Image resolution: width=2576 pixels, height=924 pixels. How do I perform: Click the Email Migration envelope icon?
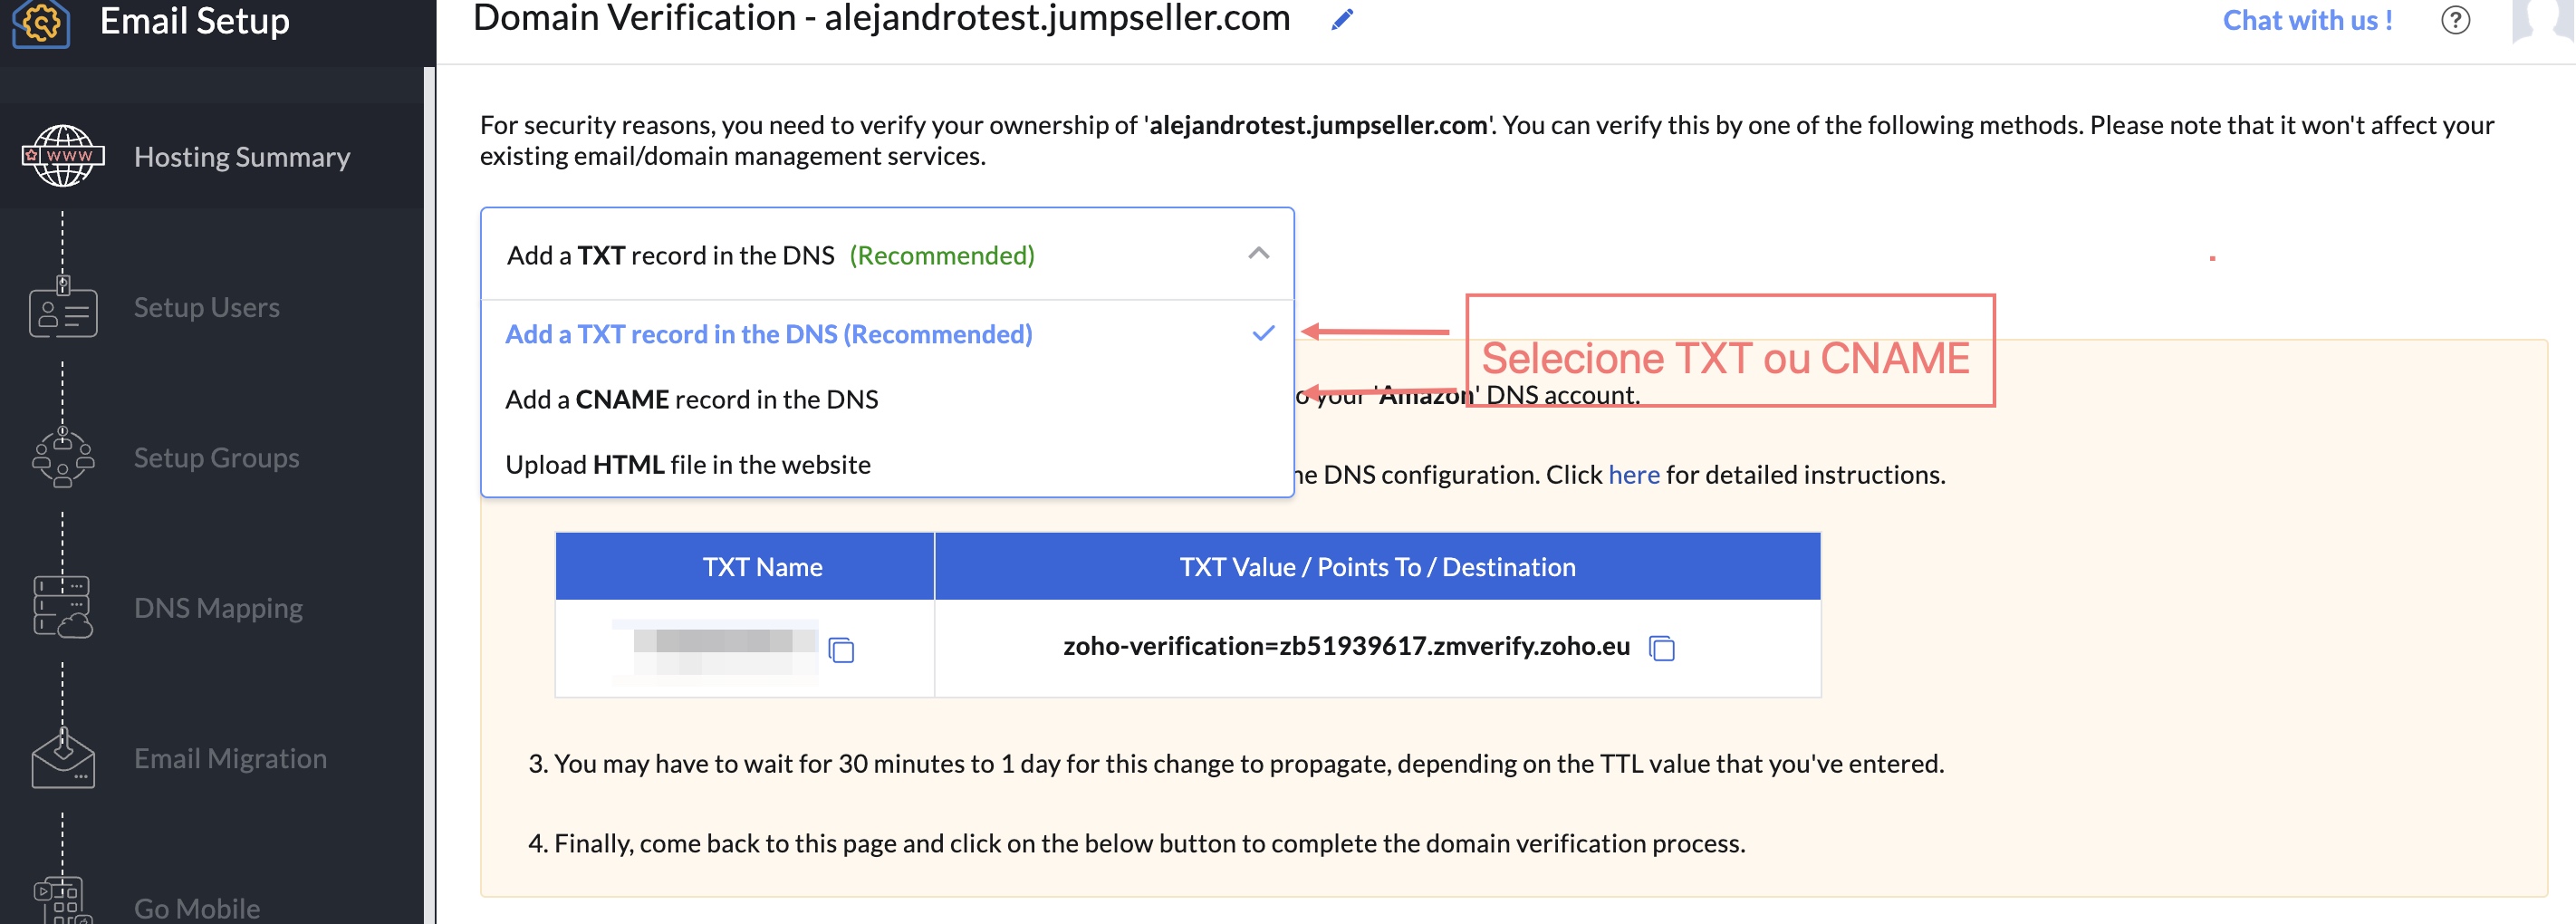(x=63, y=759)
